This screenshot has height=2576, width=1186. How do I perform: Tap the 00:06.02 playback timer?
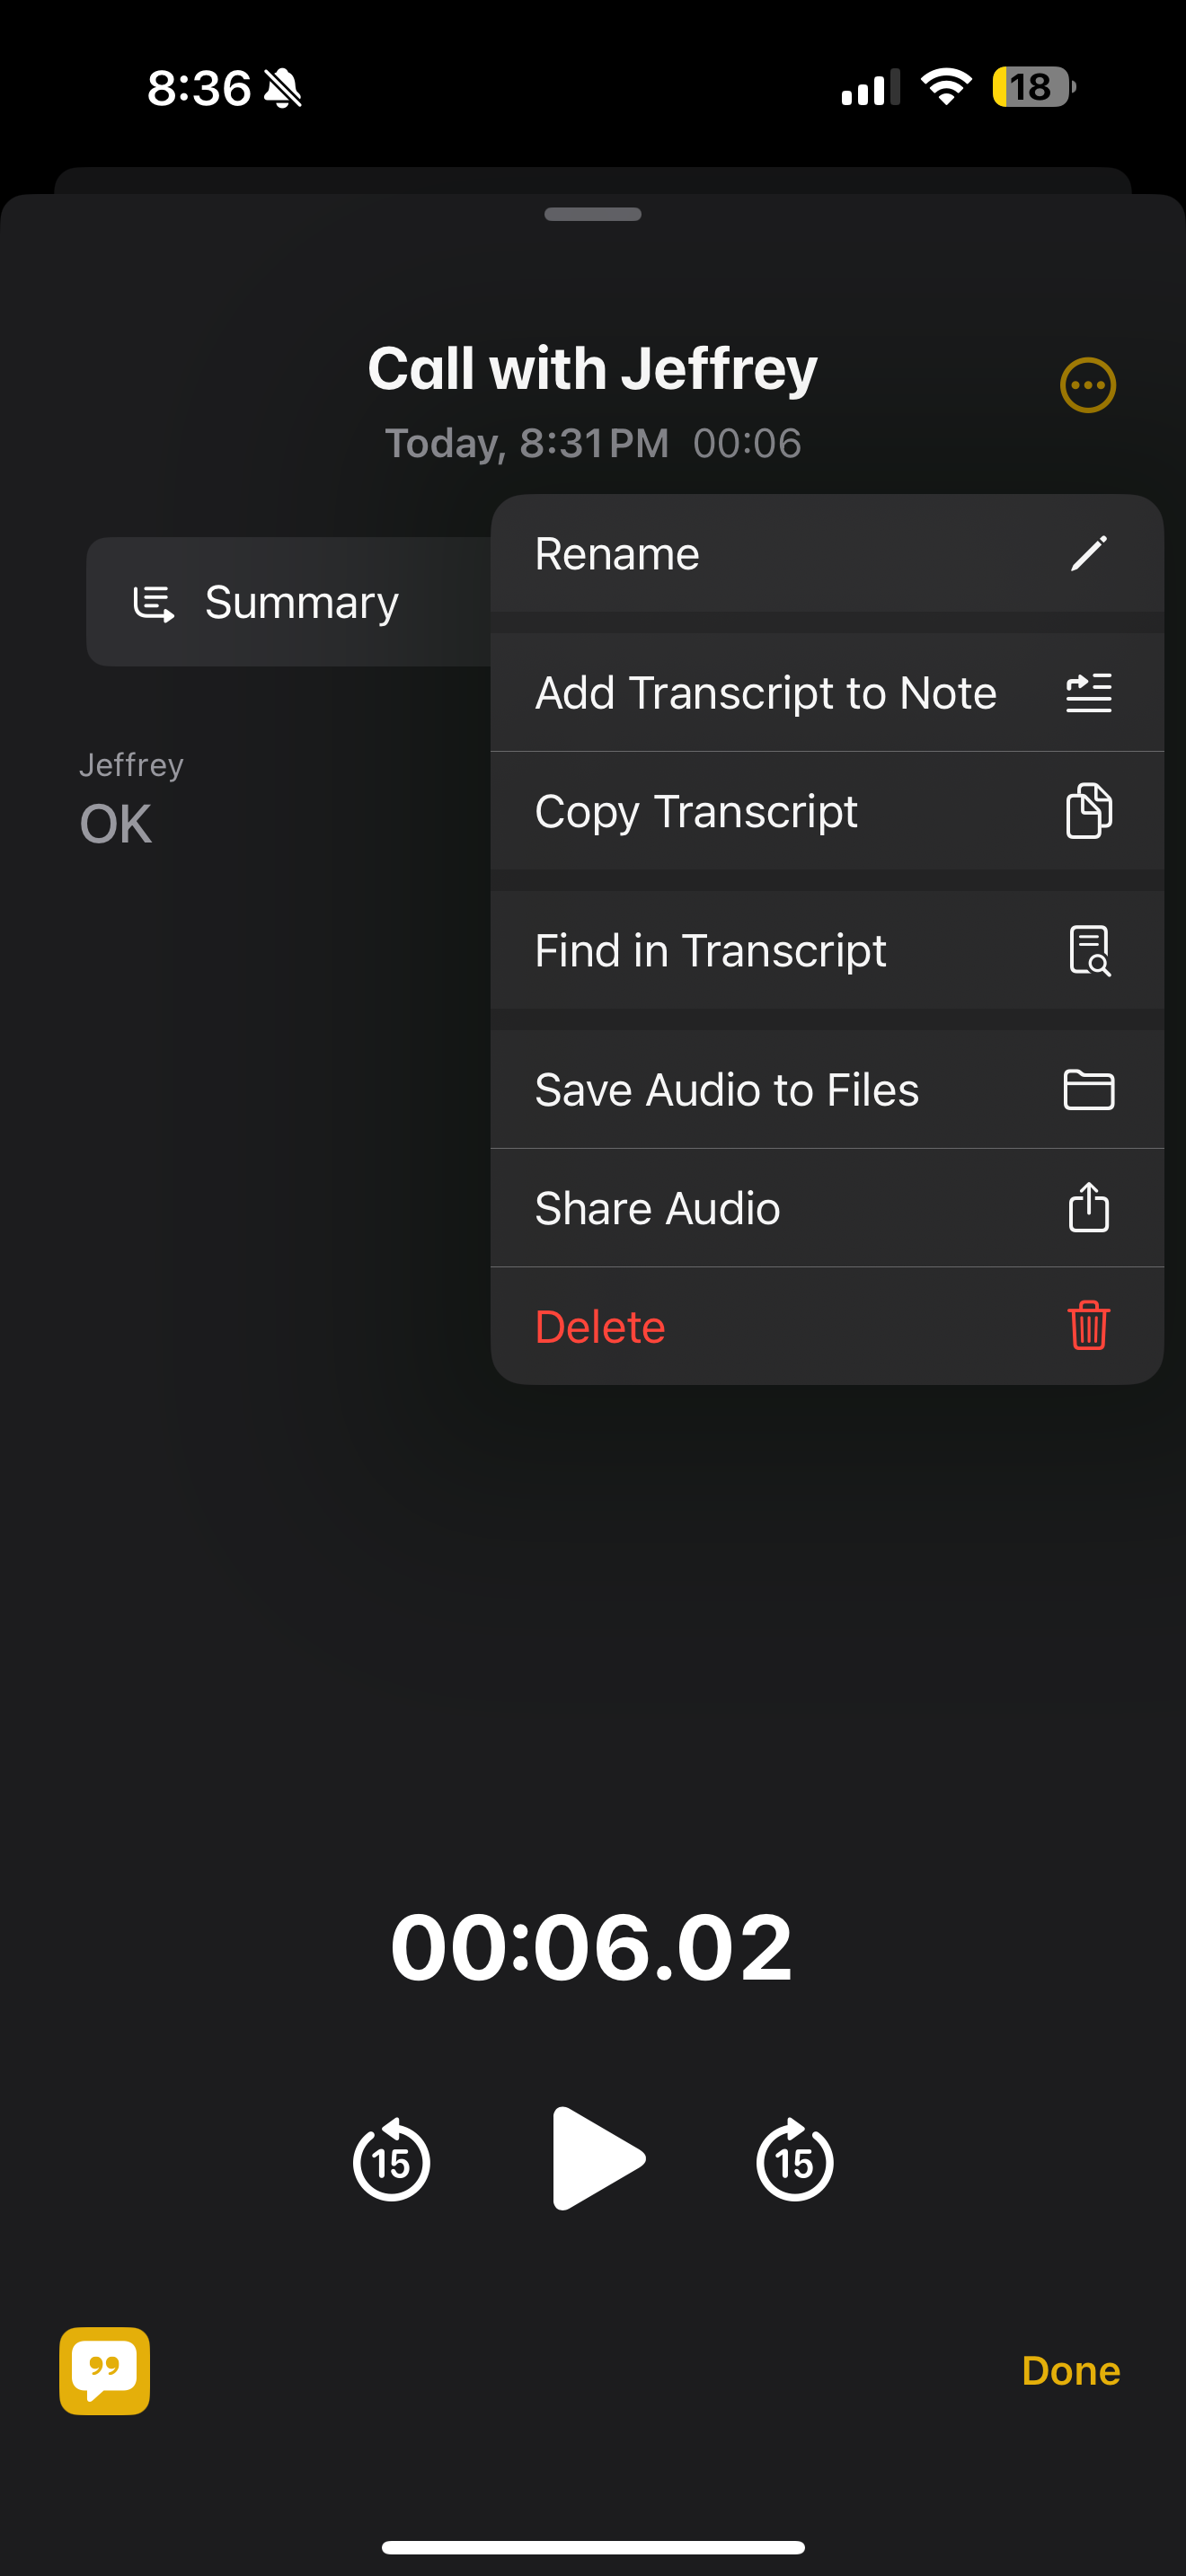(592, 1947)
